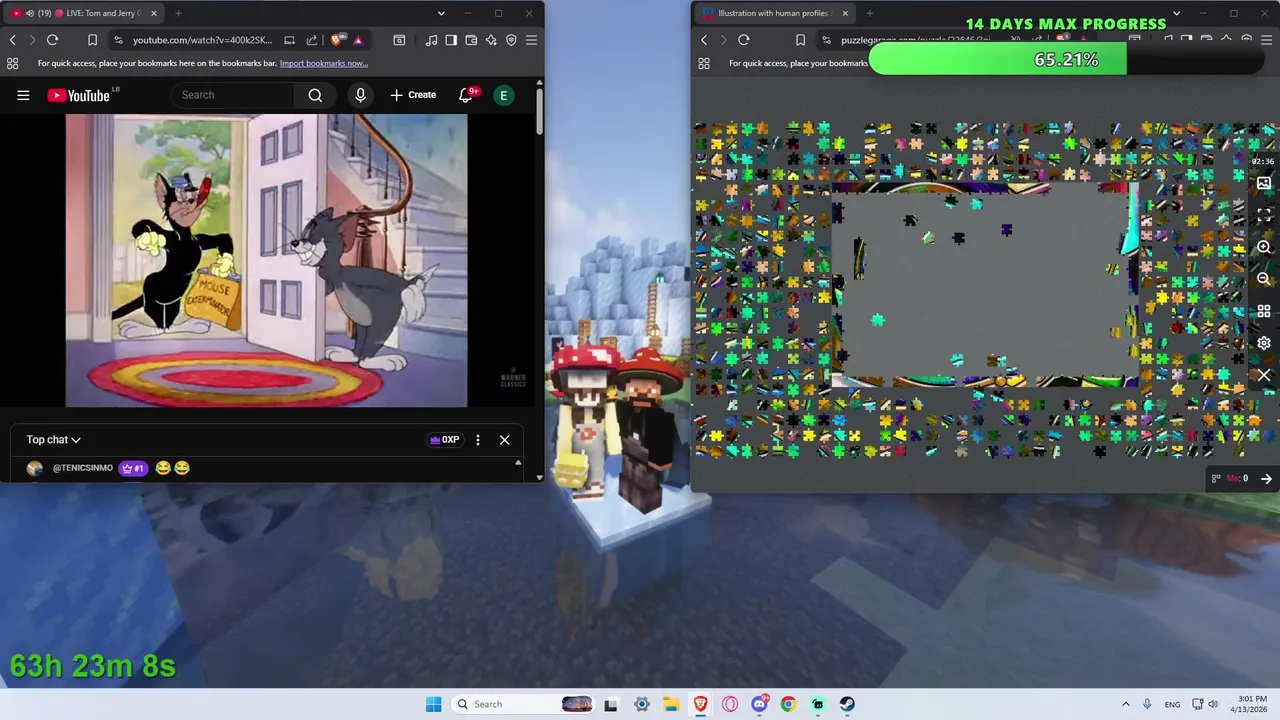Reload the puzzlegarage page

[x=744, y=40]
